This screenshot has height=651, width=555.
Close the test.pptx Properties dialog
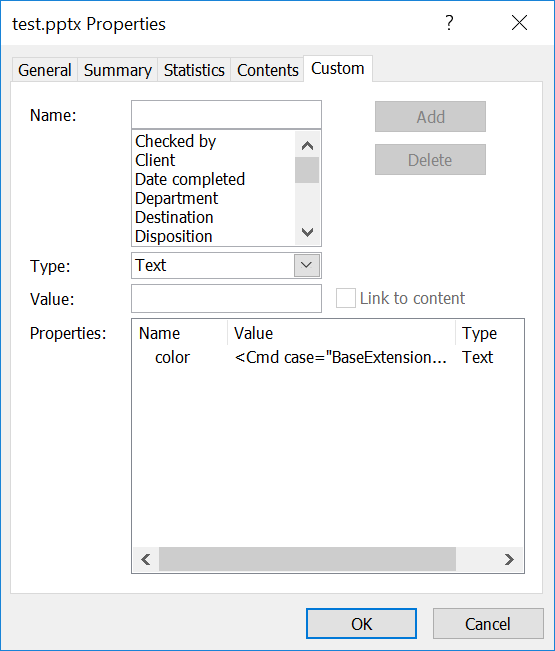[x=519, y=23]
